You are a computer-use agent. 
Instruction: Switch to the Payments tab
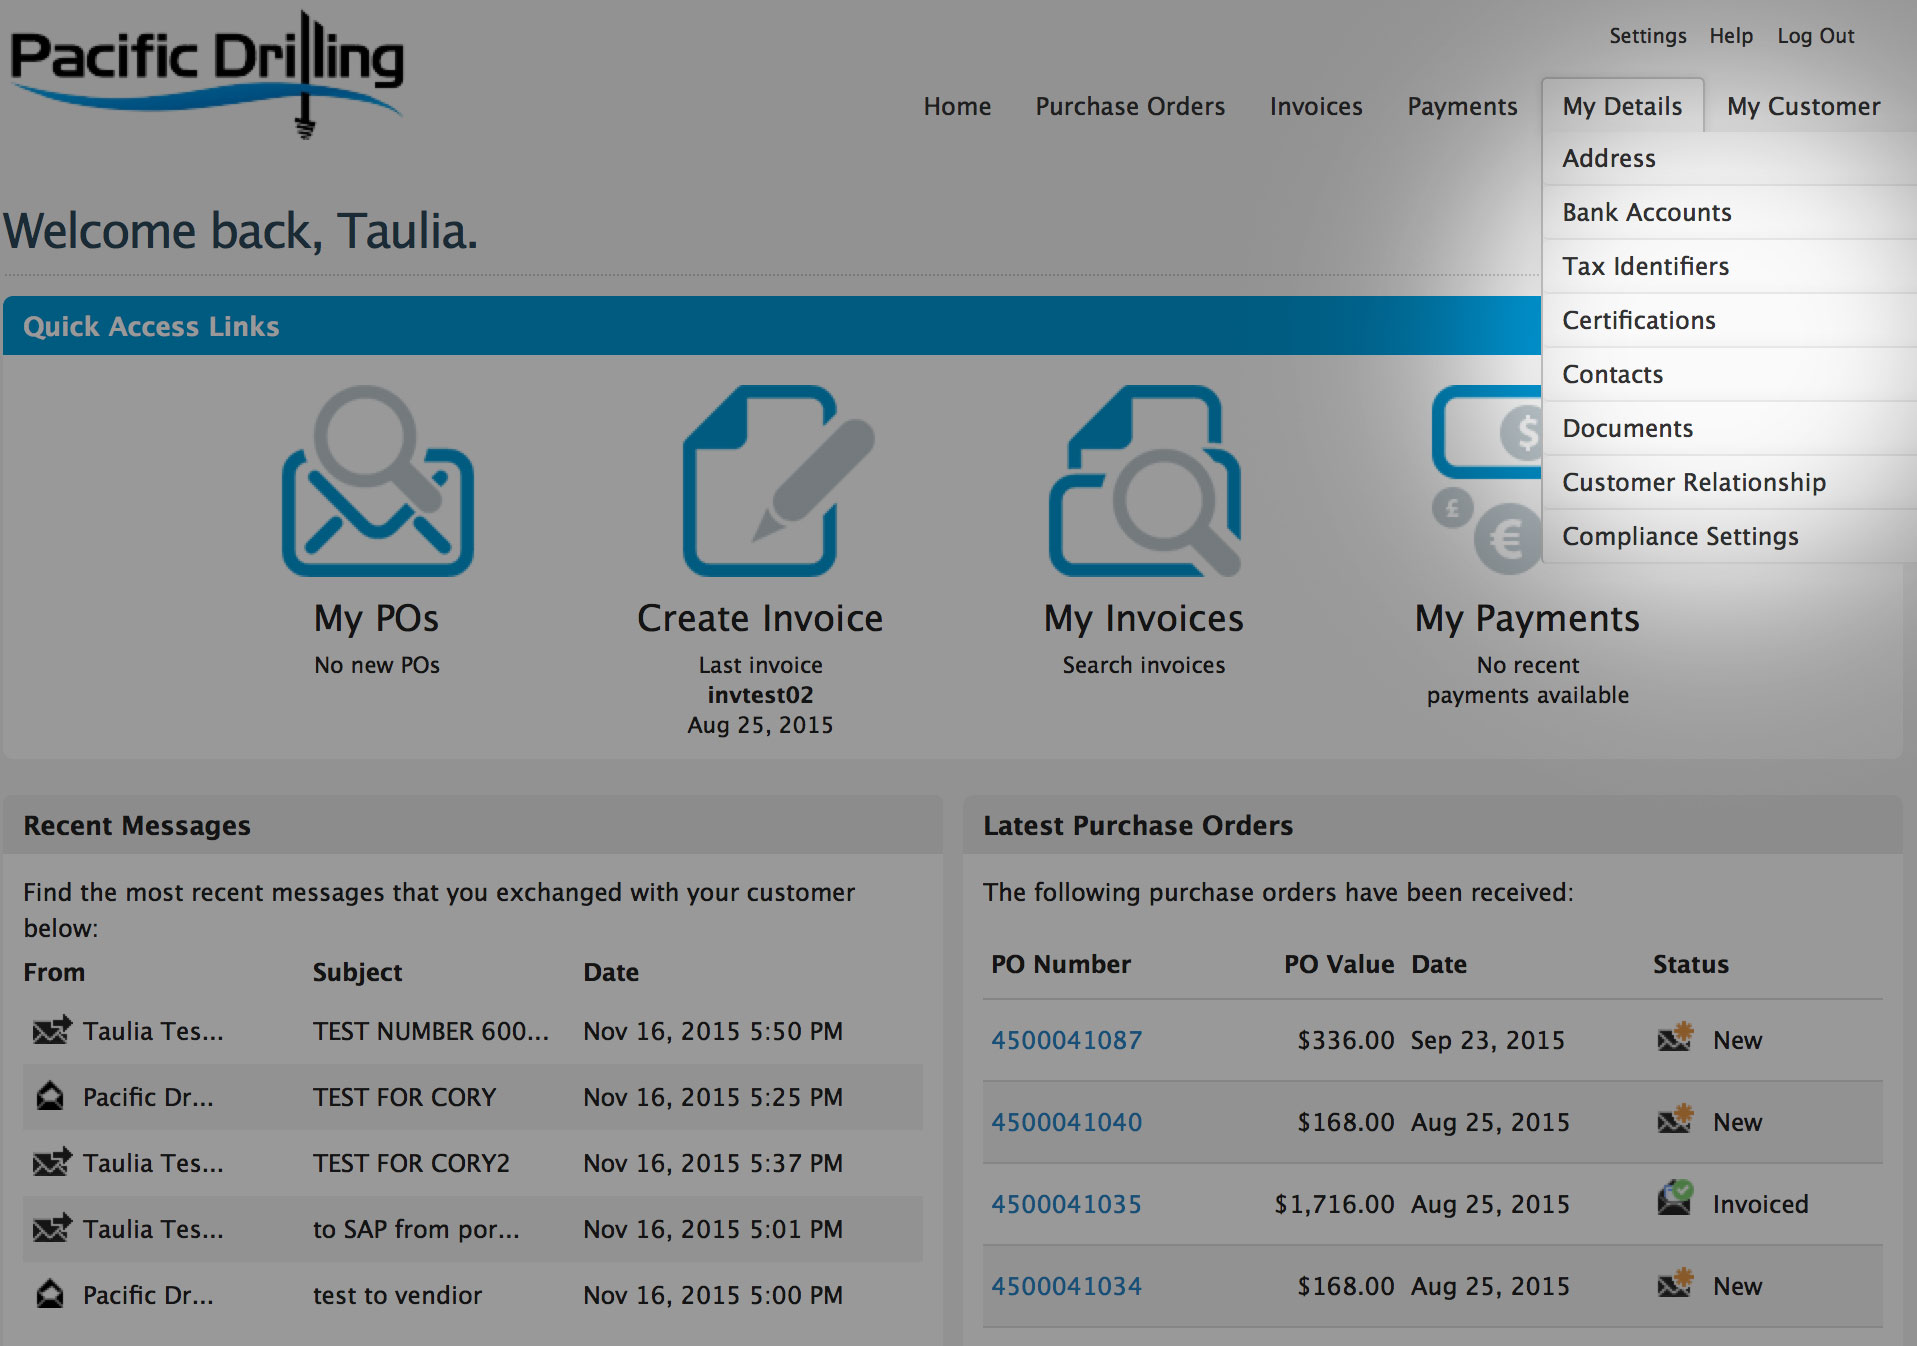coord(1462,106)
